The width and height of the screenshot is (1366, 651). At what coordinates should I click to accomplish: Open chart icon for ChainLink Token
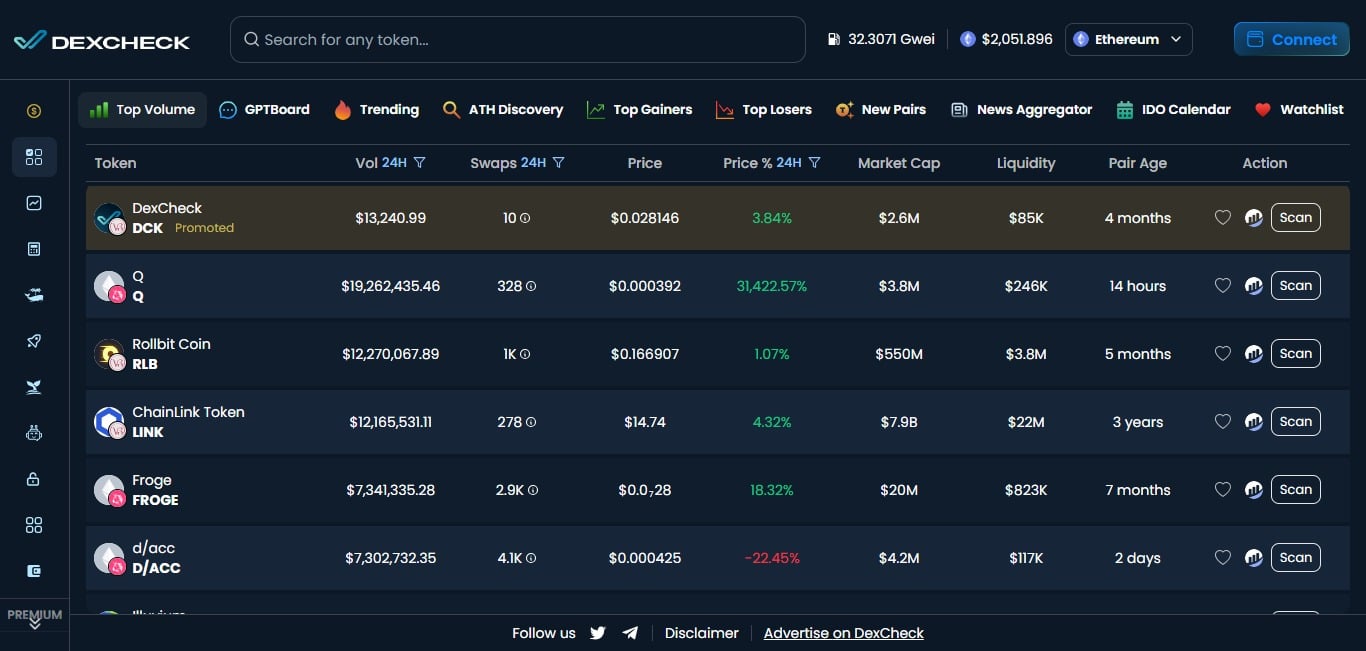[x=1254, y=422]
